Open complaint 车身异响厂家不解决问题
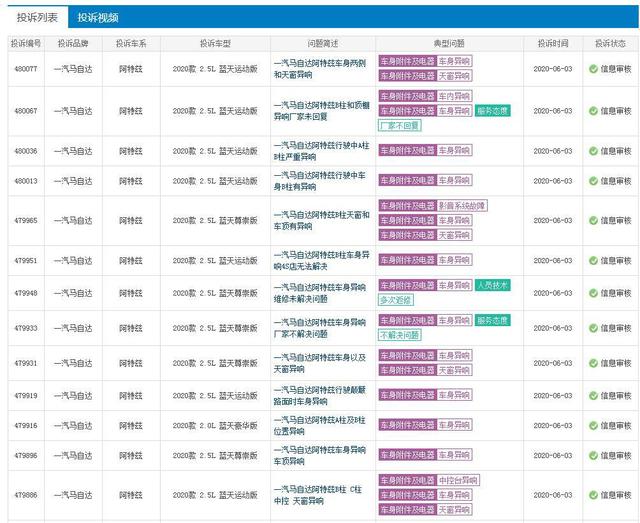The height and width of the screenshot is (523, 640). 320,328
